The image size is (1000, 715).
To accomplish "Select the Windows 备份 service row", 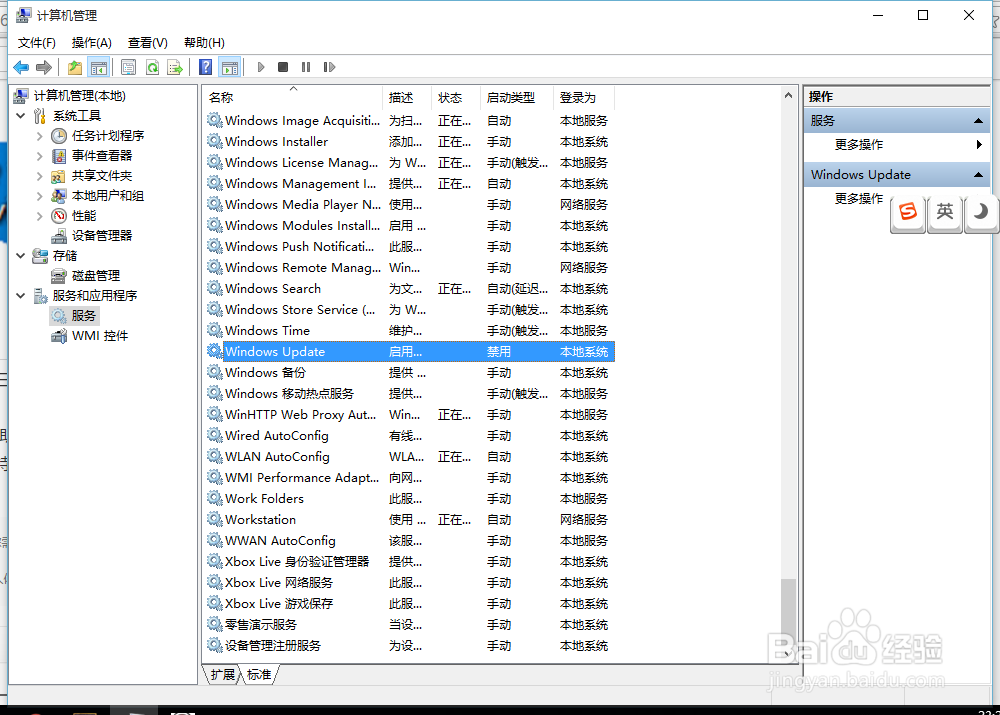I will point(409,372).
